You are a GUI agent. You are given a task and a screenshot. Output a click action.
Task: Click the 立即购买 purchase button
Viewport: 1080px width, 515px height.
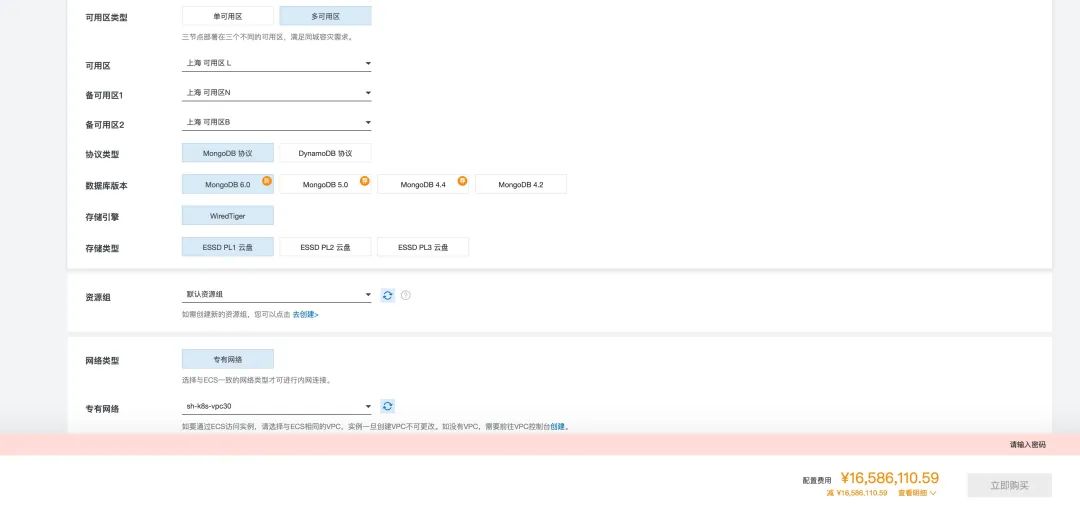(x=1009, y=485)
